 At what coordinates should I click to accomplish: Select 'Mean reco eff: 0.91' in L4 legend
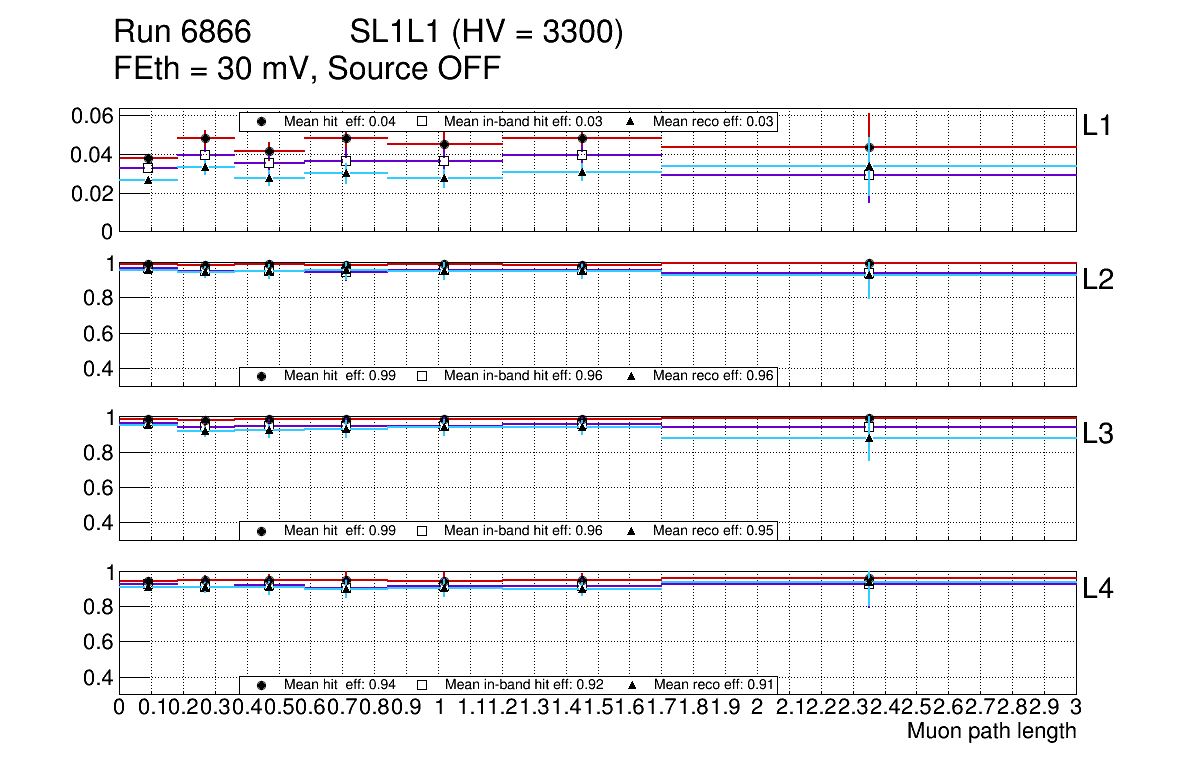click(x=714, y=686)
